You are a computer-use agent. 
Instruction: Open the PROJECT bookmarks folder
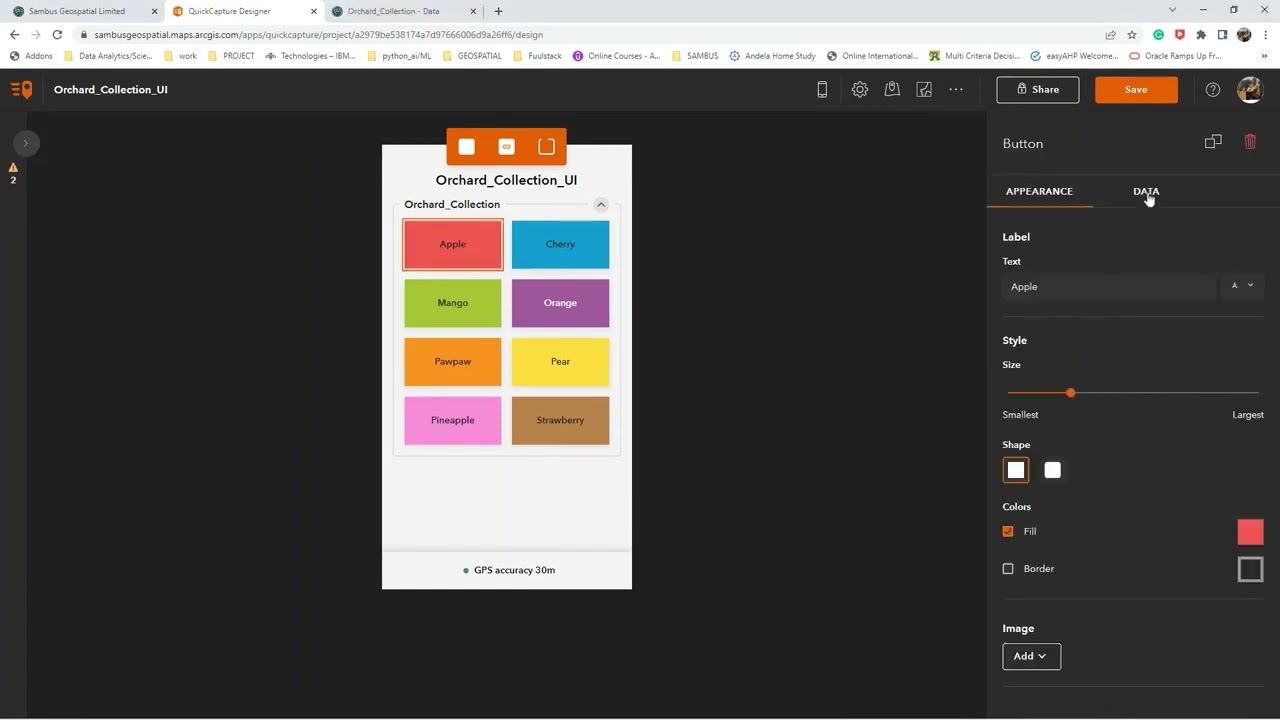click(231, 56)
